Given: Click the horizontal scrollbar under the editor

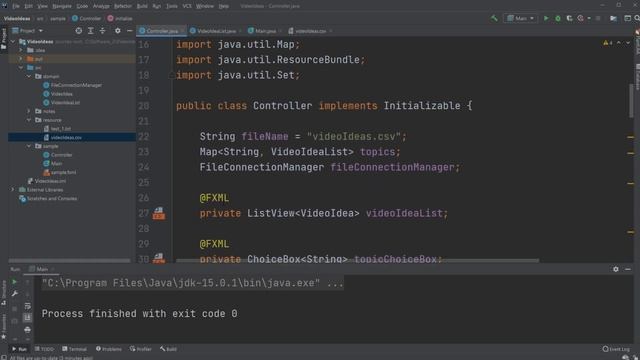Looking at the screenshot, I should [357, 260].
